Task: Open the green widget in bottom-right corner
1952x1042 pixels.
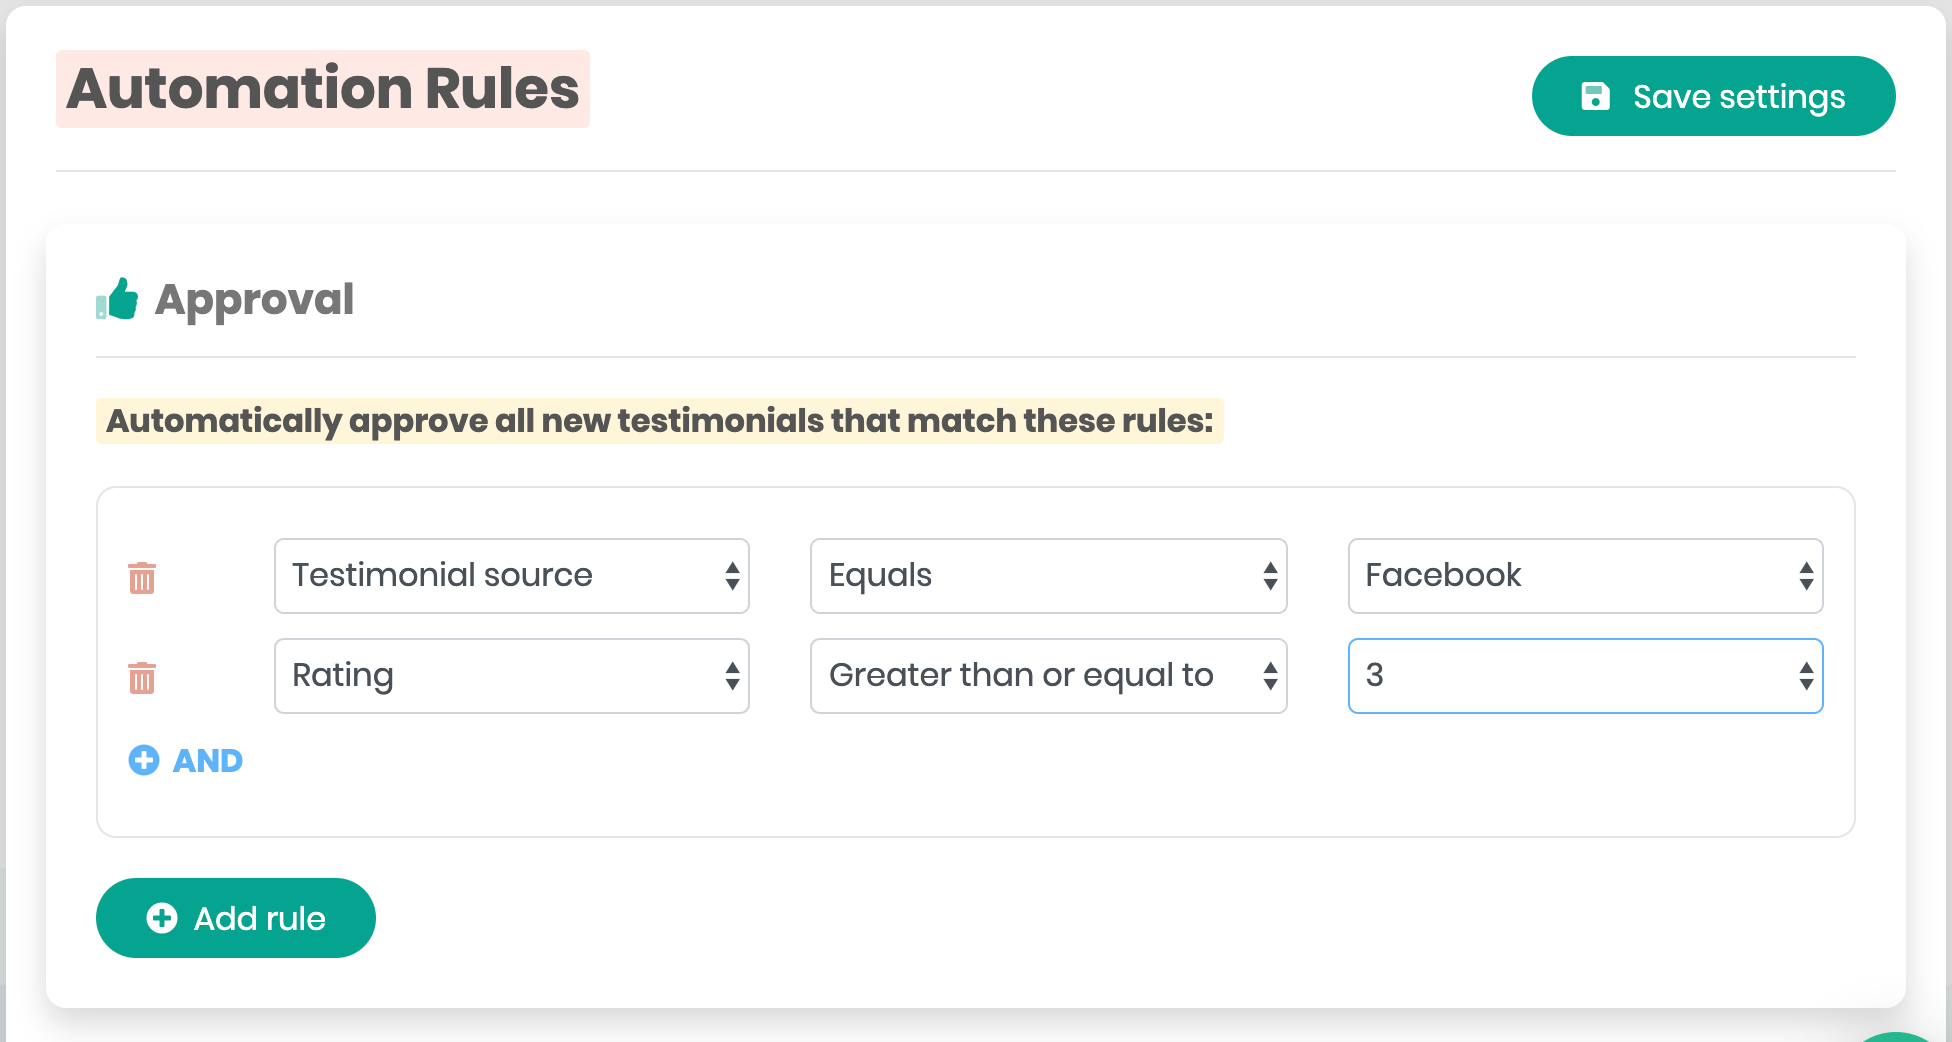Action: pos(1900,1034)
